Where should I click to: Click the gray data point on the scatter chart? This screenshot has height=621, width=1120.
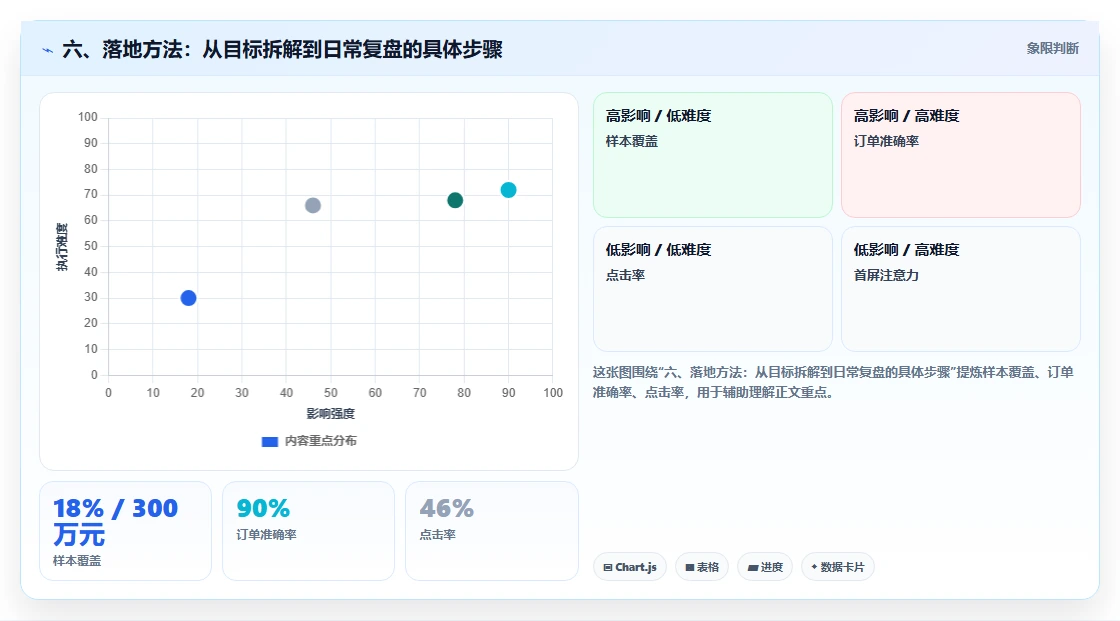point(313,206)
